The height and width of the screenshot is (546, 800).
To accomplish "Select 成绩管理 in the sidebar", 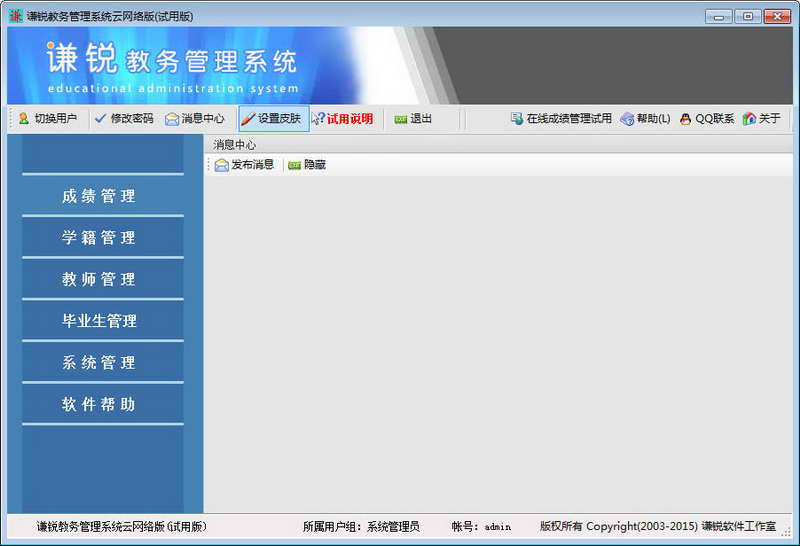I will pyautogui.click(x=98, y=196).
